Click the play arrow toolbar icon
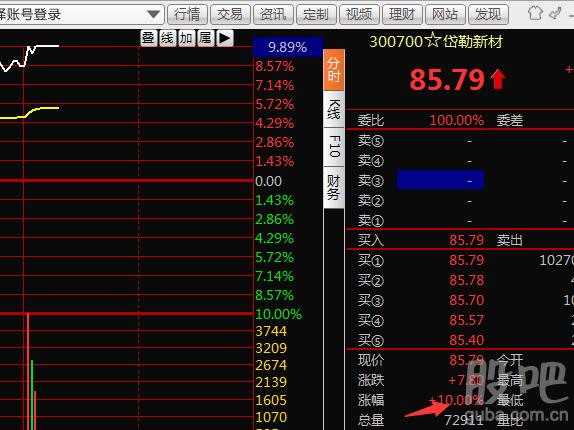 click(225, 38)
